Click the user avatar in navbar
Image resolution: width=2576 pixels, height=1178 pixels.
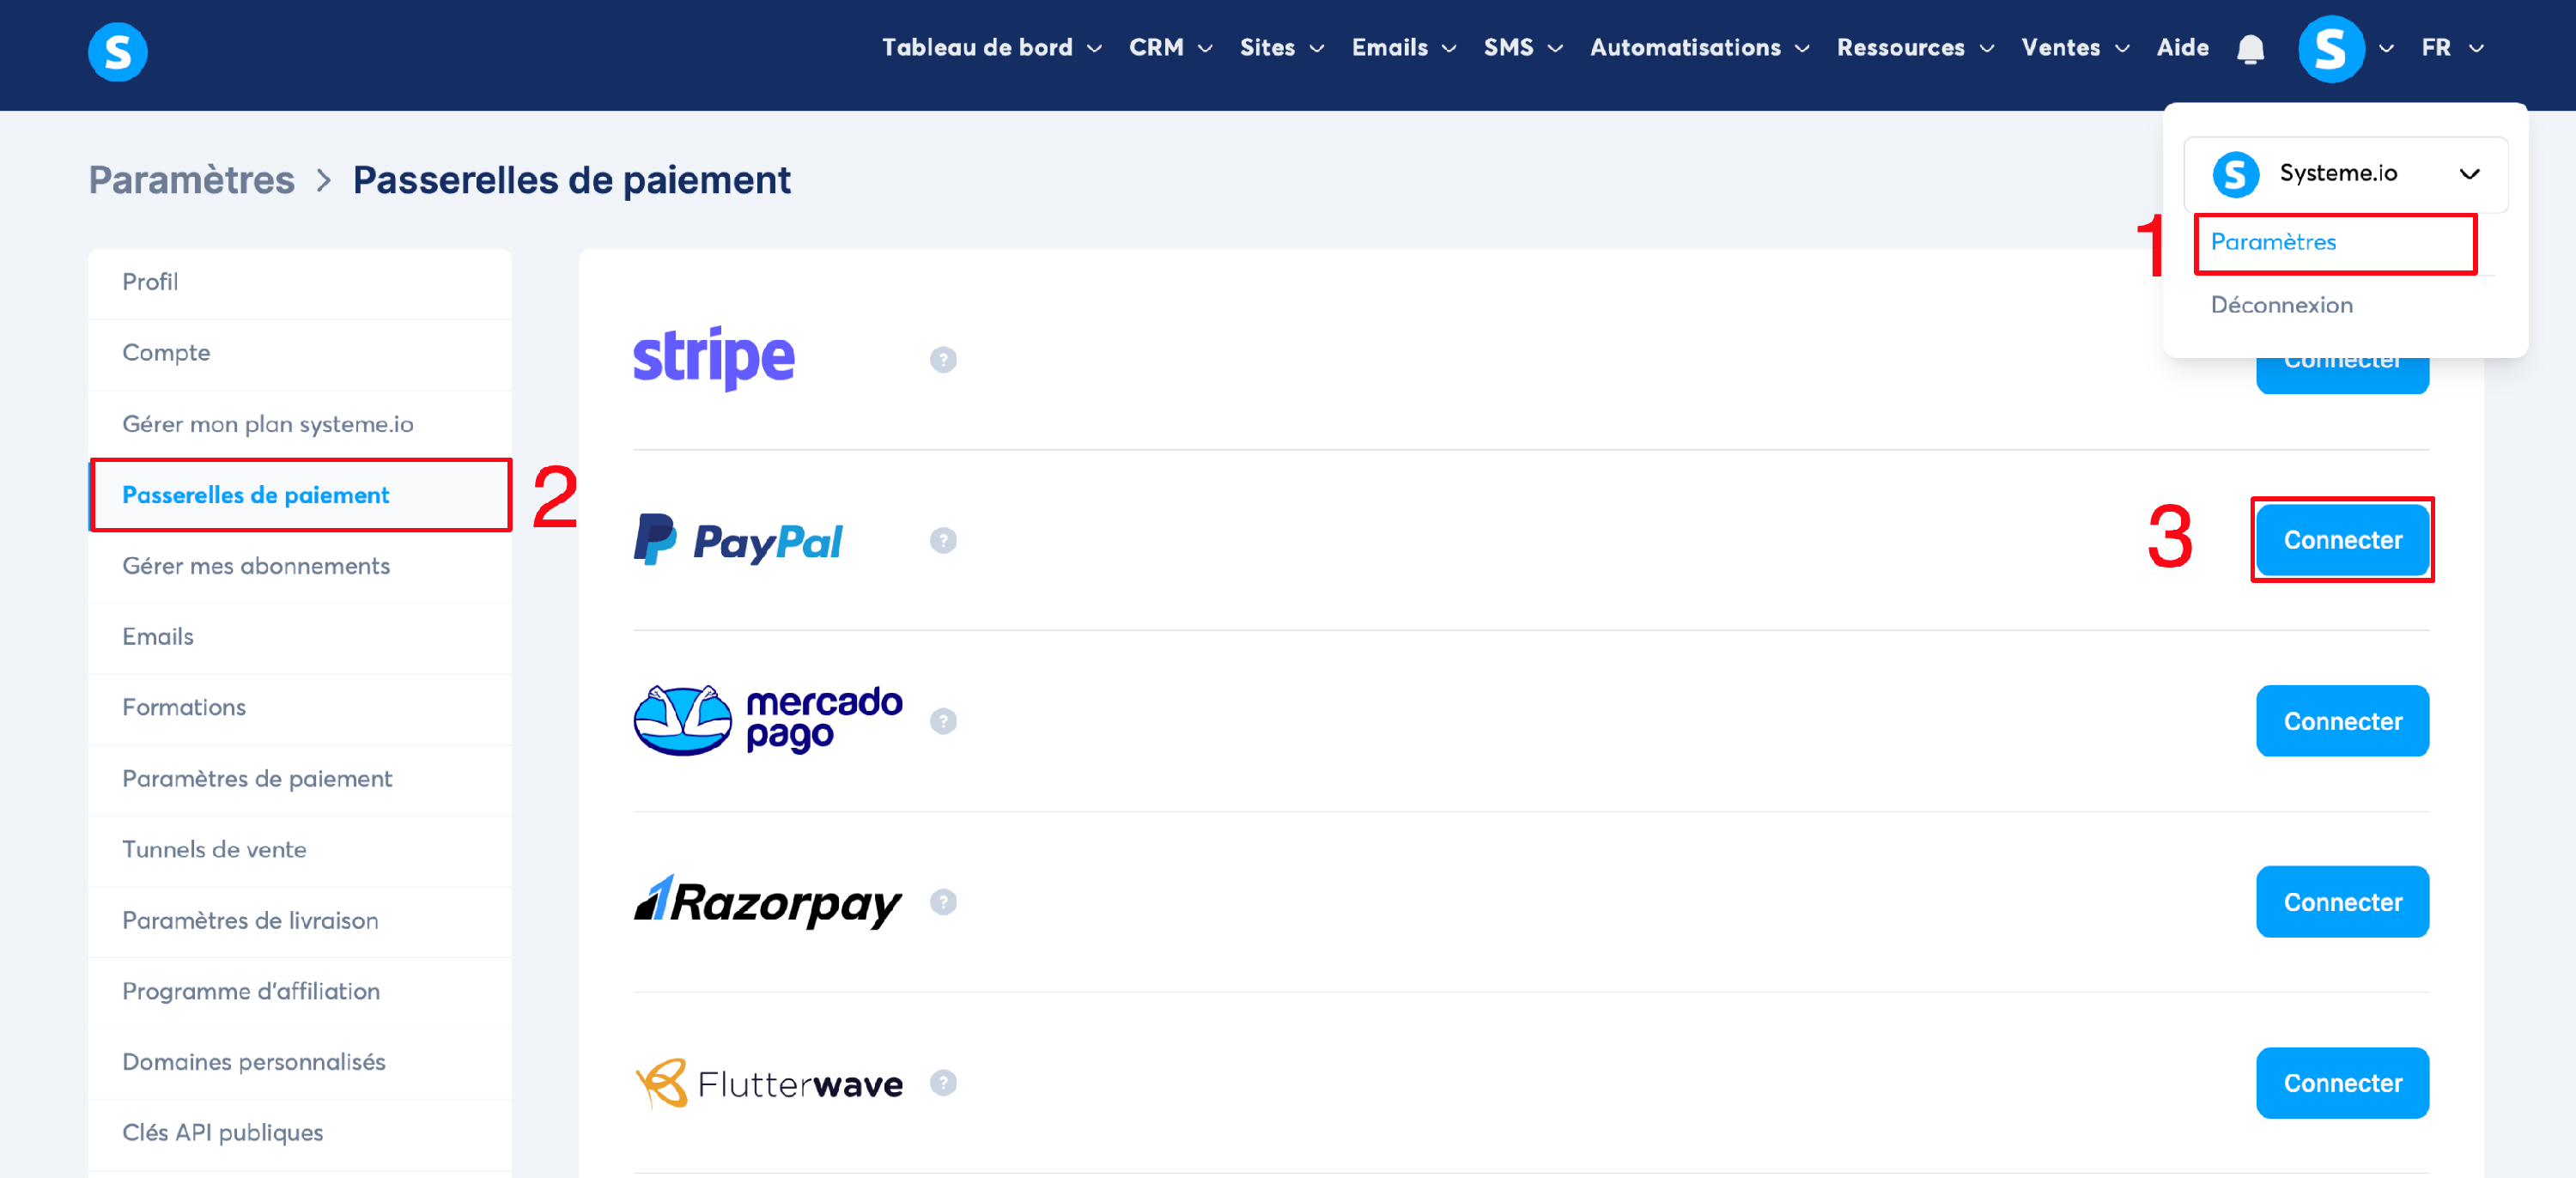coord(2330,49)
